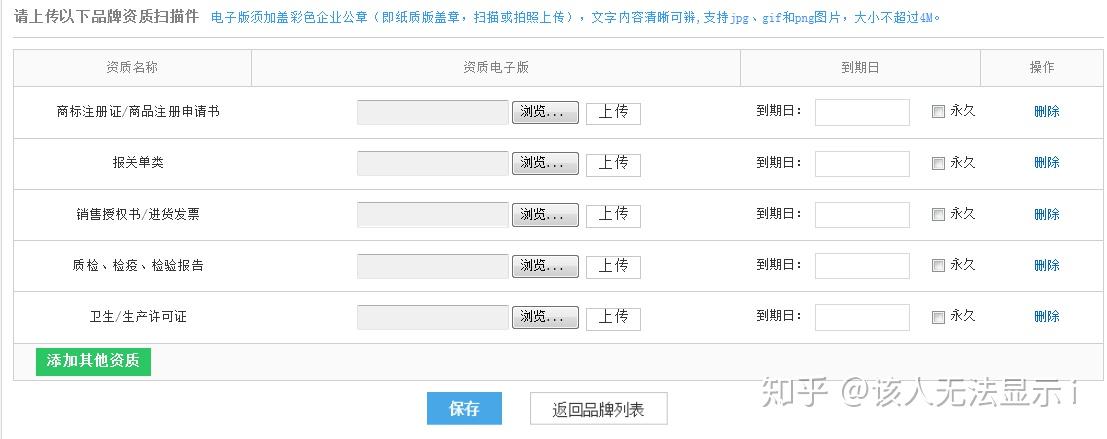Select 永久 for 卫生/生产许可证
This screenshot has height=439, width=1107.
[x=938, y=317]
